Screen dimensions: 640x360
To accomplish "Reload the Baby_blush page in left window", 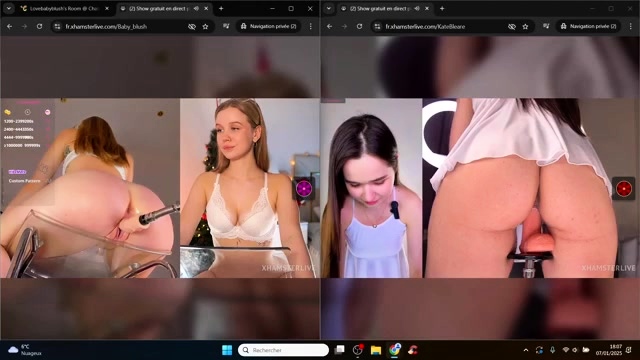I will tap(39, 26).
